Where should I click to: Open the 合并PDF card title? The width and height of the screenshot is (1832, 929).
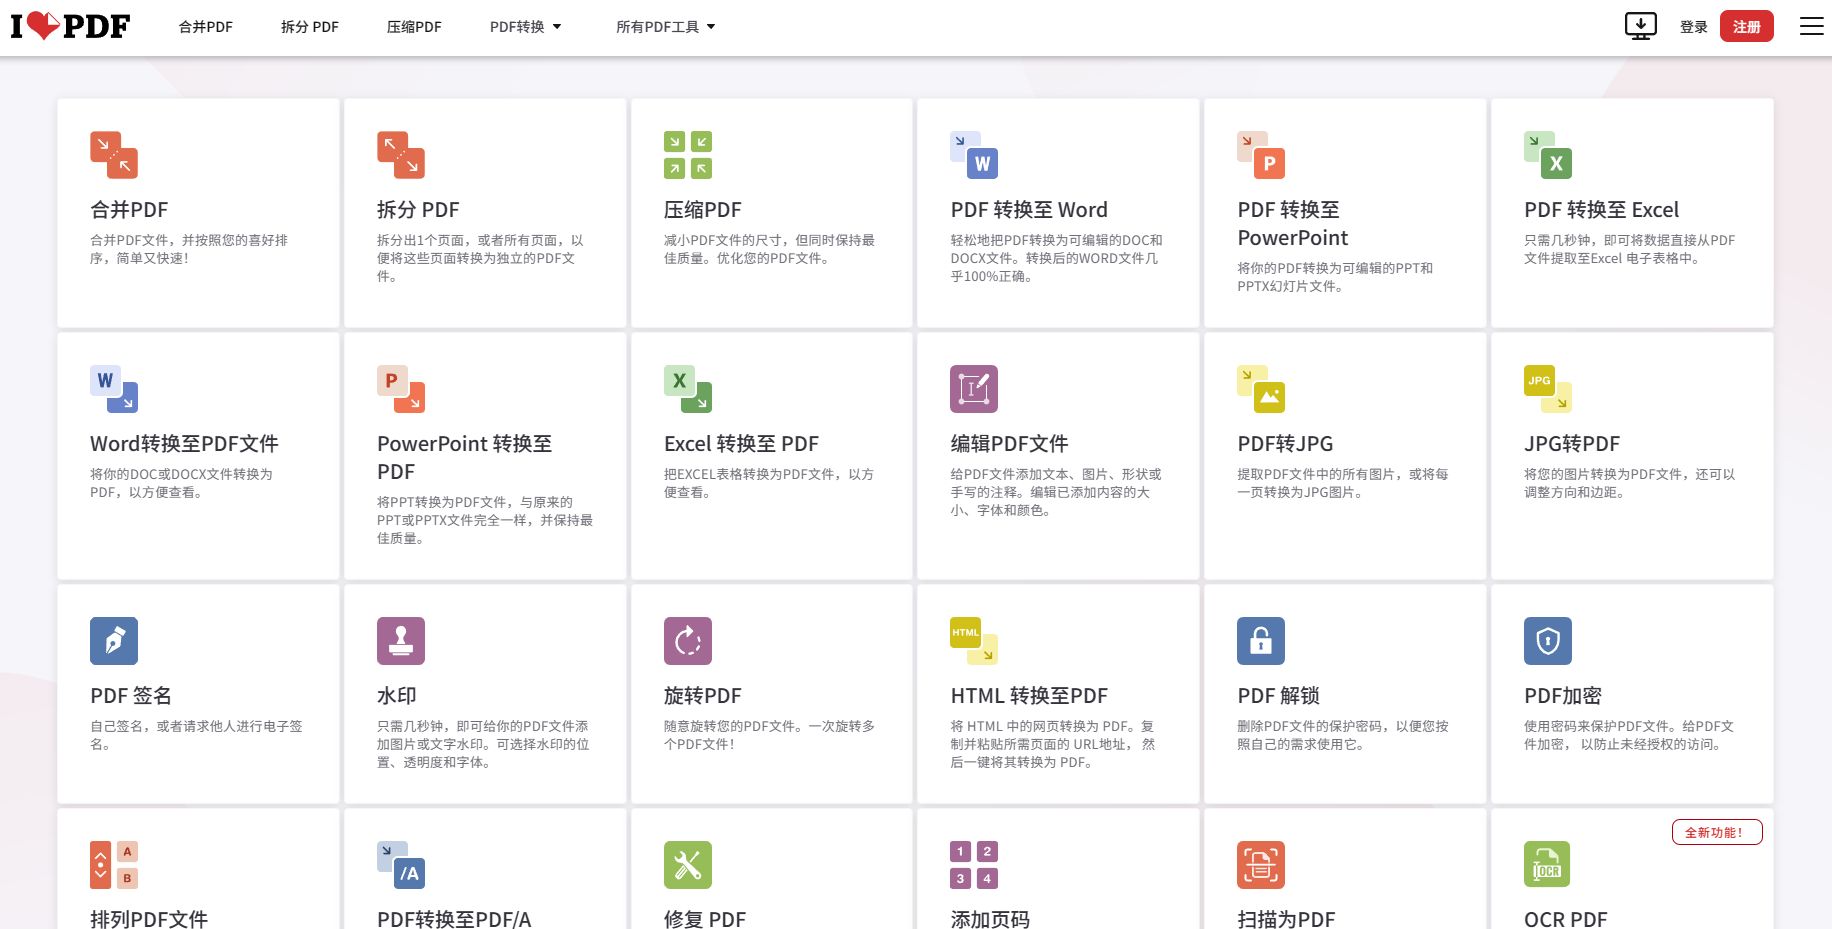click(129, 210)
